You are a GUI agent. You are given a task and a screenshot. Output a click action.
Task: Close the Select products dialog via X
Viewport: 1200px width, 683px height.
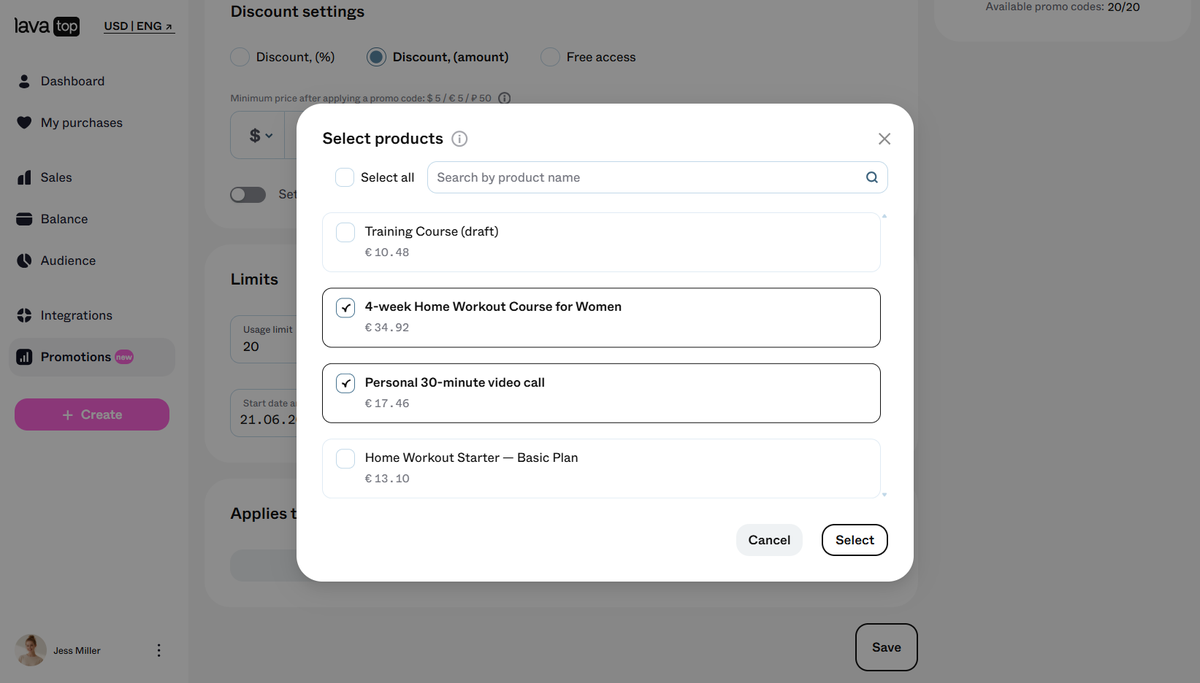884,139
